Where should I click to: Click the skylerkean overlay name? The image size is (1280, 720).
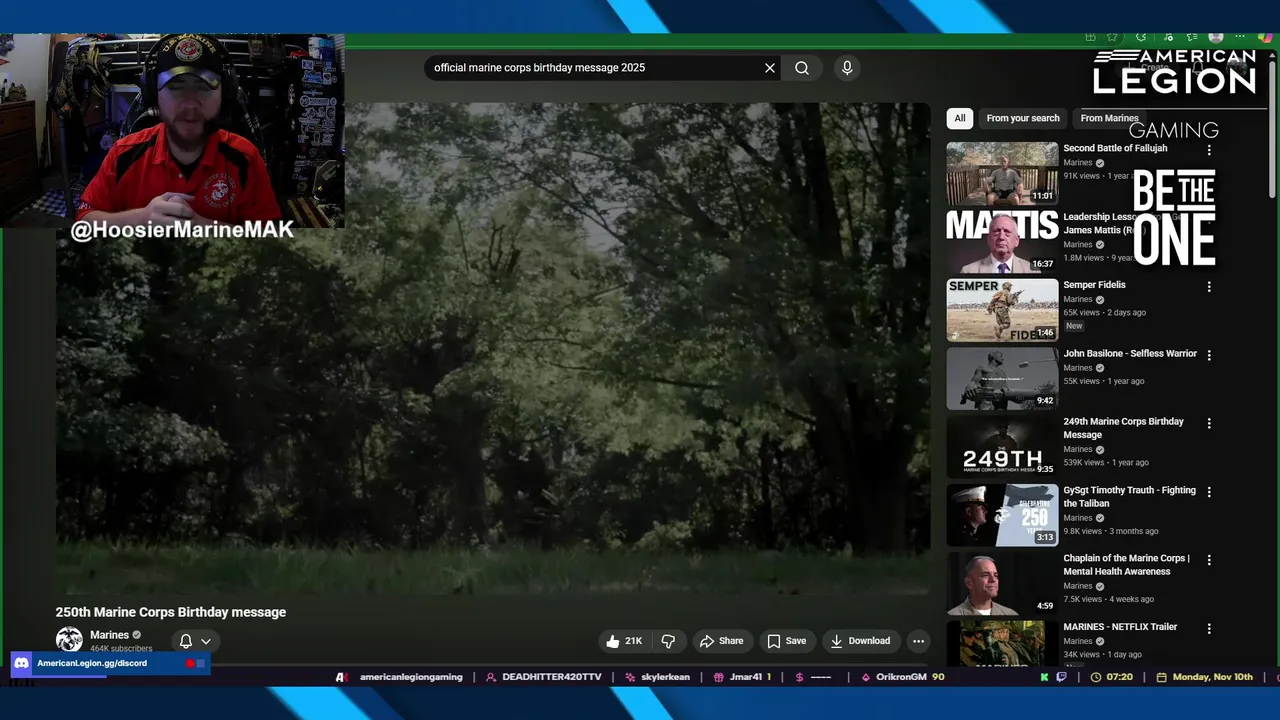(665, 677)
